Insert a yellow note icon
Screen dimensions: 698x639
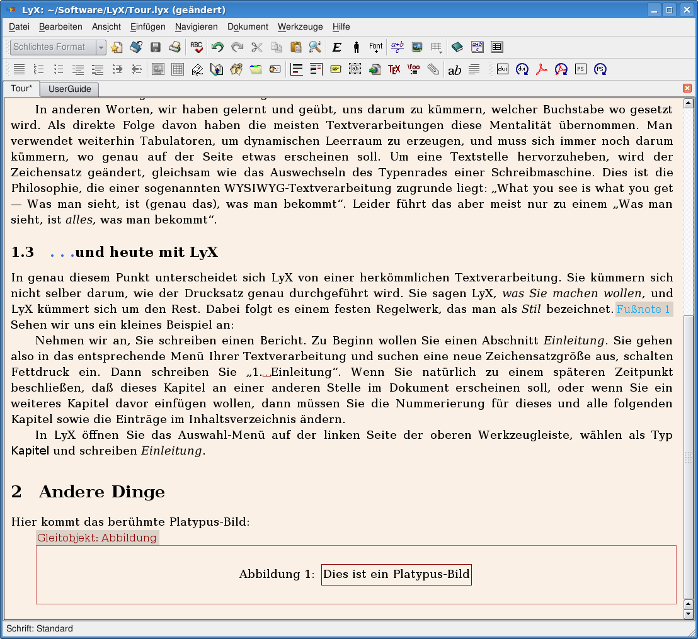[x=336, y=69]
